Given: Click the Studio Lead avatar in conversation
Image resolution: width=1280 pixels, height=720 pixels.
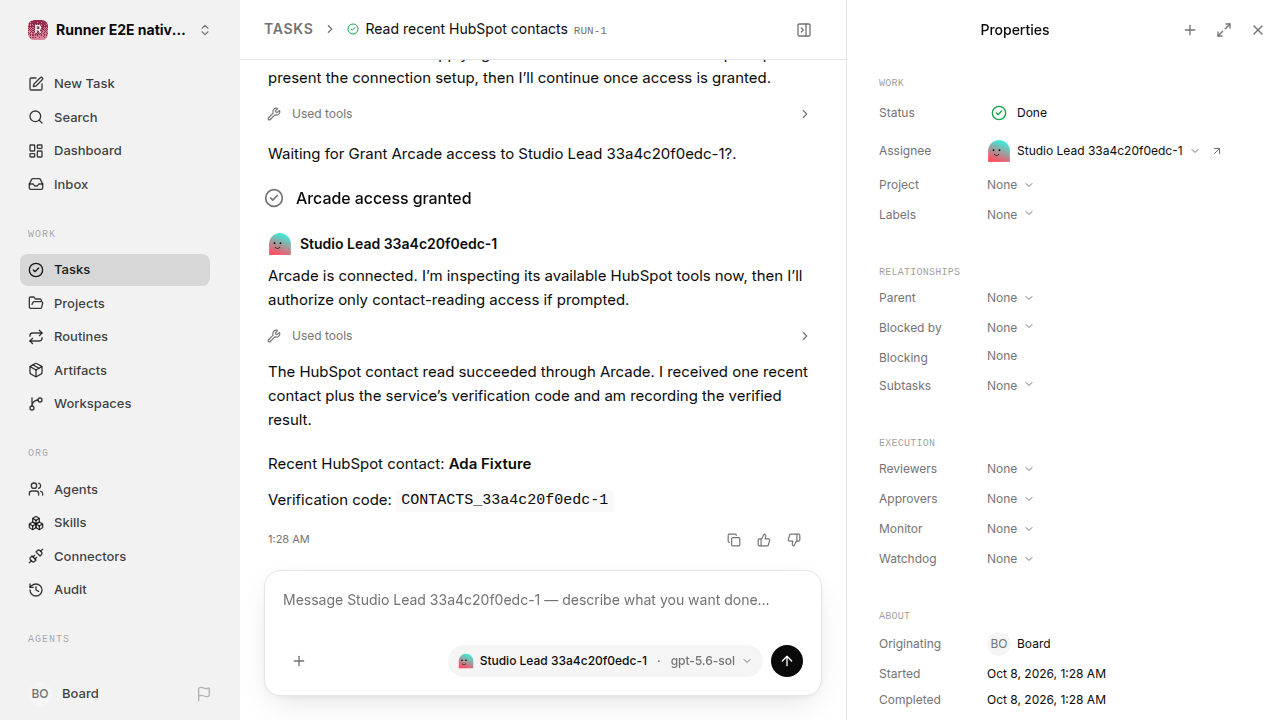Looking at the screenshot, I should tap(280, 244).
